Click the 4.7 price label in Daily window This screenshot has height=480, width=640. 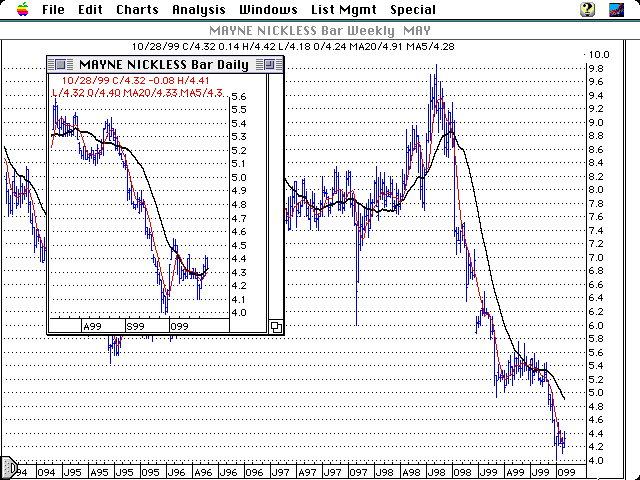tap(239, 218)
